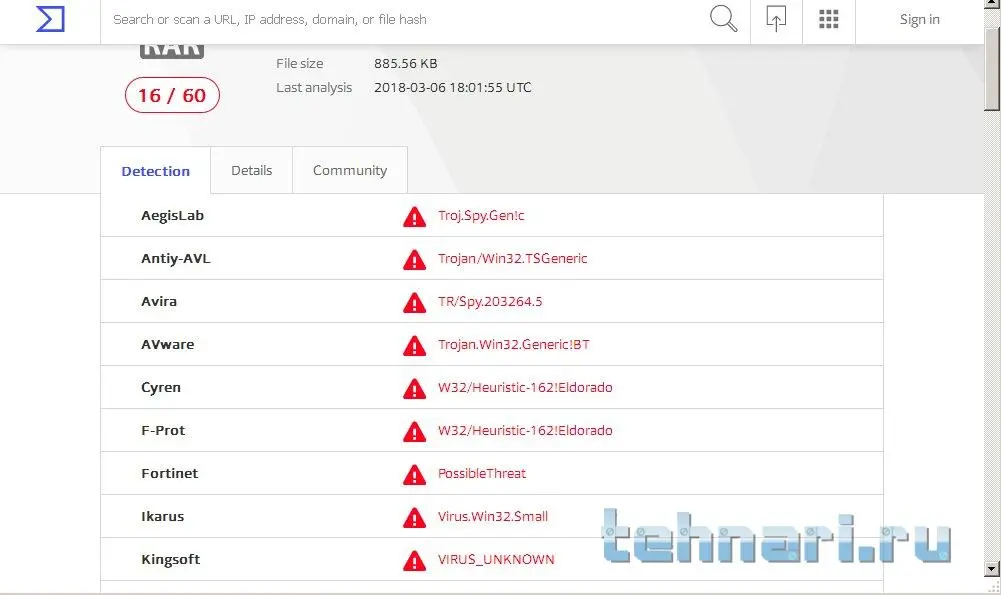The height and width of the screenshot is (595, 1001).
Task: Click the 16 / 60 detection ratio badge
Action: click(172, 95)
